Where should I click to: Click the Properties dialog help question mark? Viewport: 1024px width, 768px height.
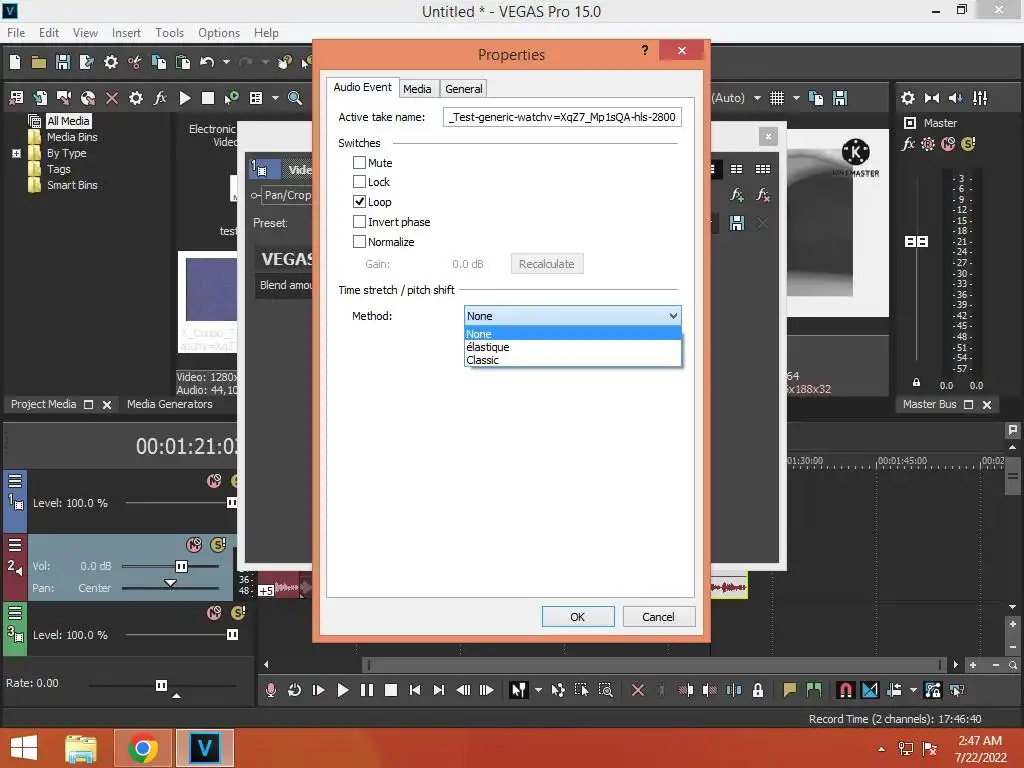pos(645,50)
